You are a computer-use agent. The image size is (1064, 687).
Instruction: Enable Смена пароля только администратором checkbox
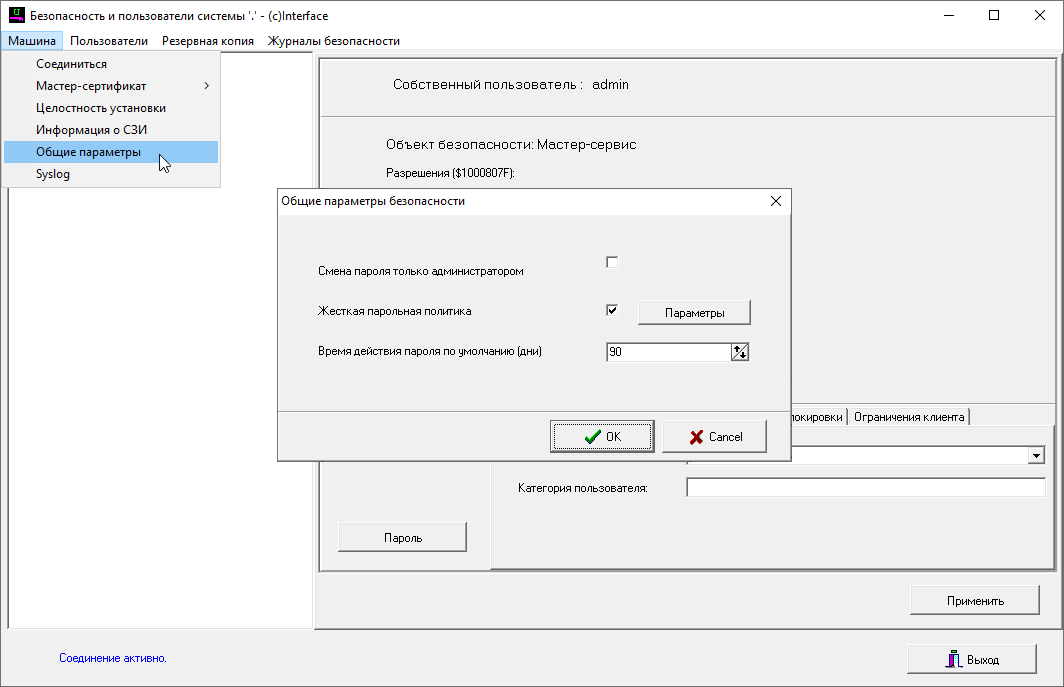(612, 262)
